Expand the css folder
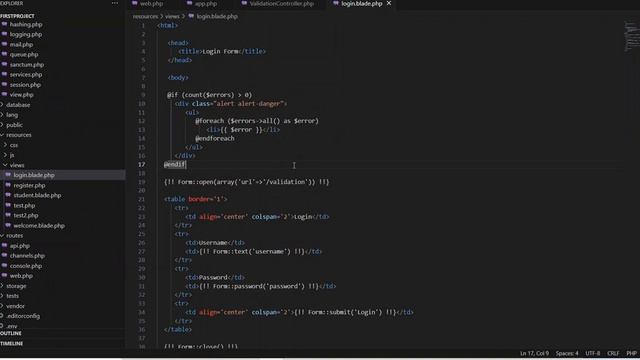The height and width of the screenshot is (360, 640). pos(14,145)
